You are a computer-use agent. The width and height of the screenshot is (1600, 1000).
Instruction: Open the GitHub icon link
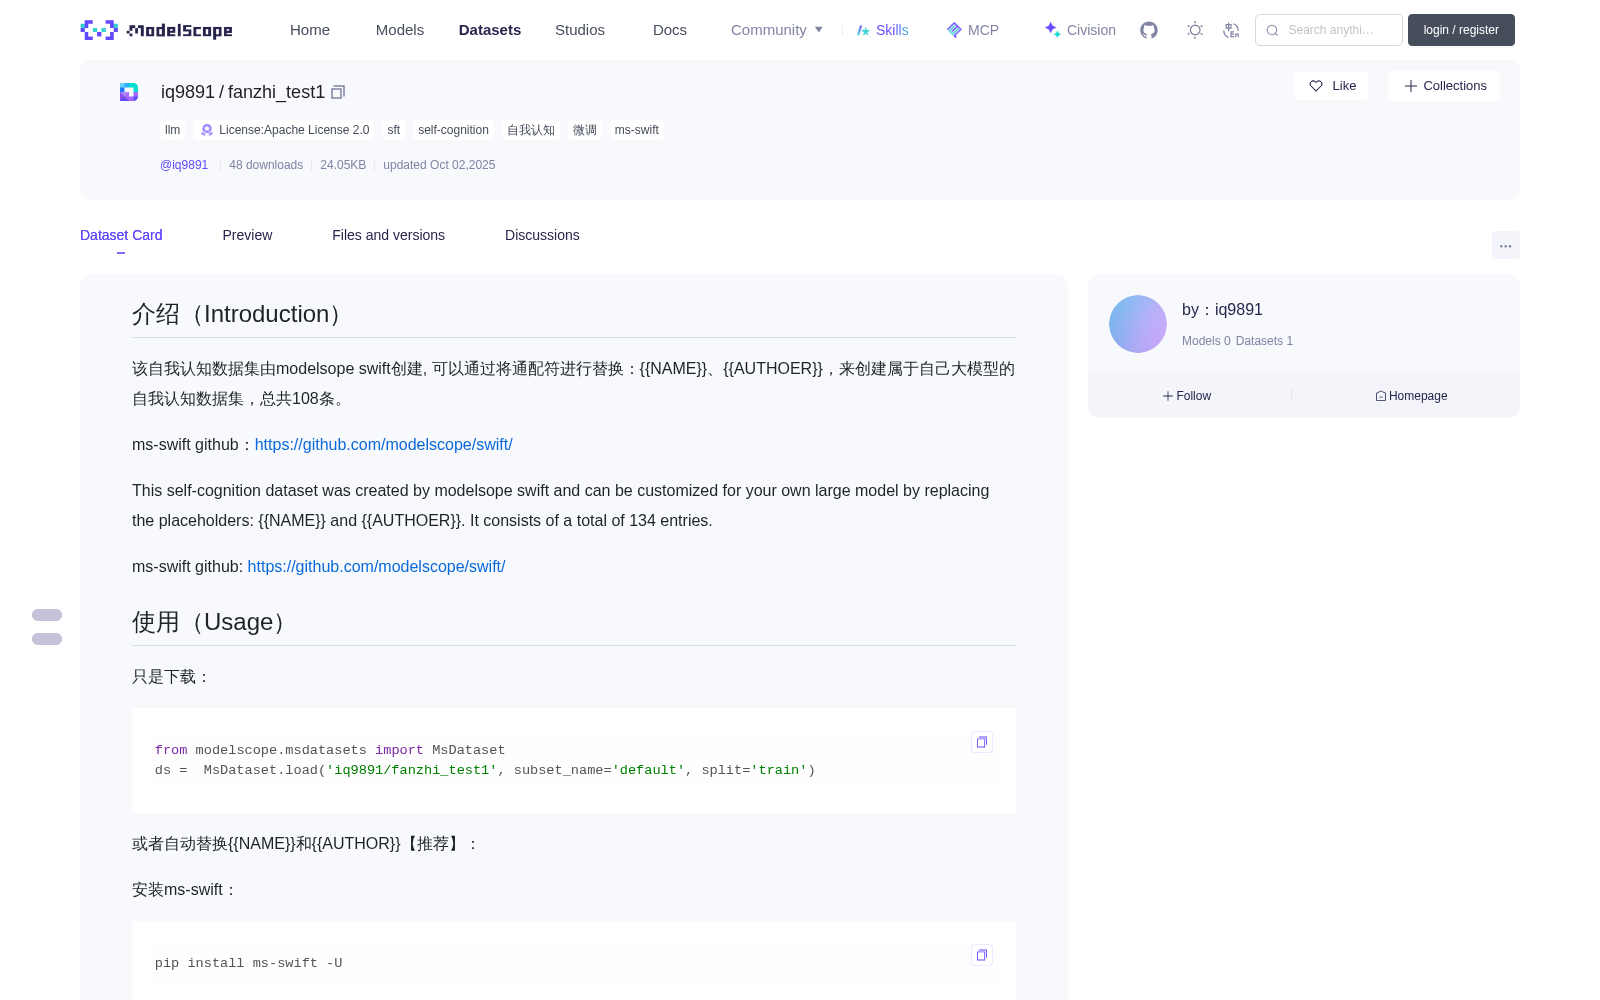(1149, 30)
